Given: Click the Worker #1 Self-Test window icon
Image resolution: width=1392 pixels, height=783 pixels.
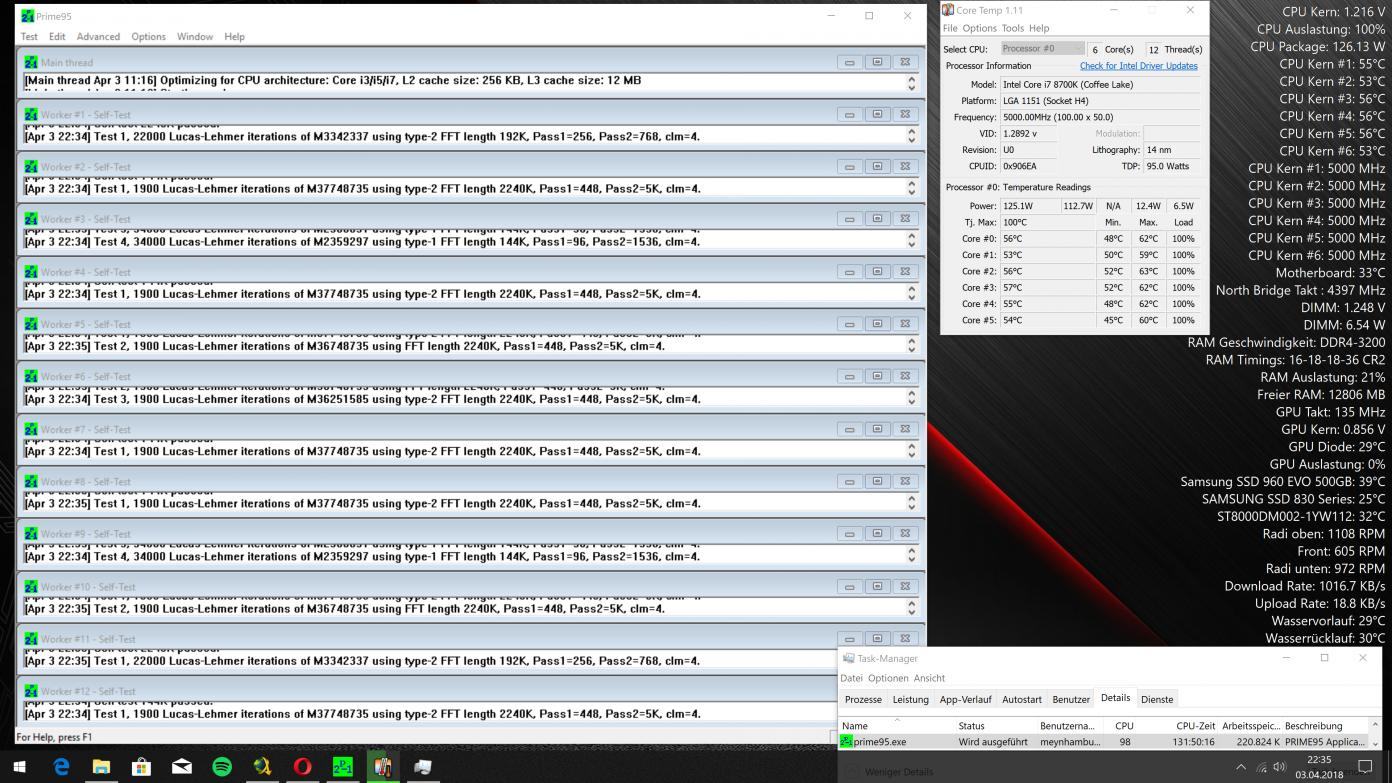Looking at the screenshot, I should pos(31,114).
